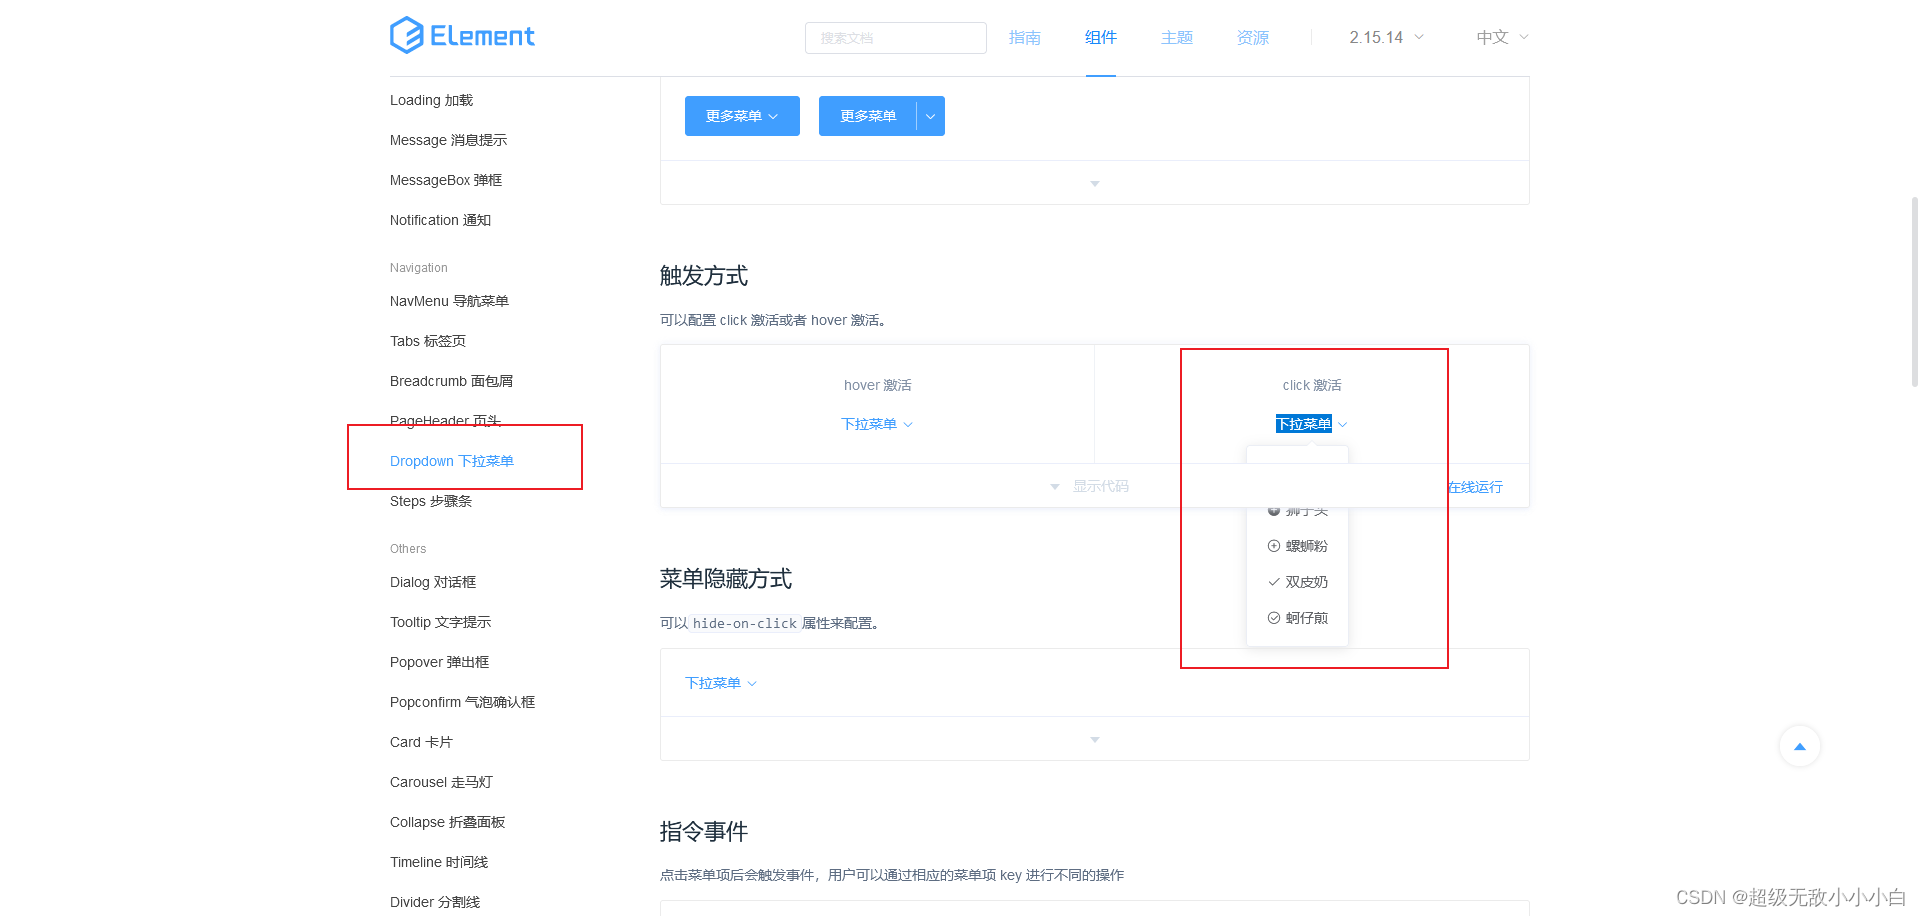
Task: Click the circle-plus icon beside 螺蛳粉
Action: point(1274,546)
